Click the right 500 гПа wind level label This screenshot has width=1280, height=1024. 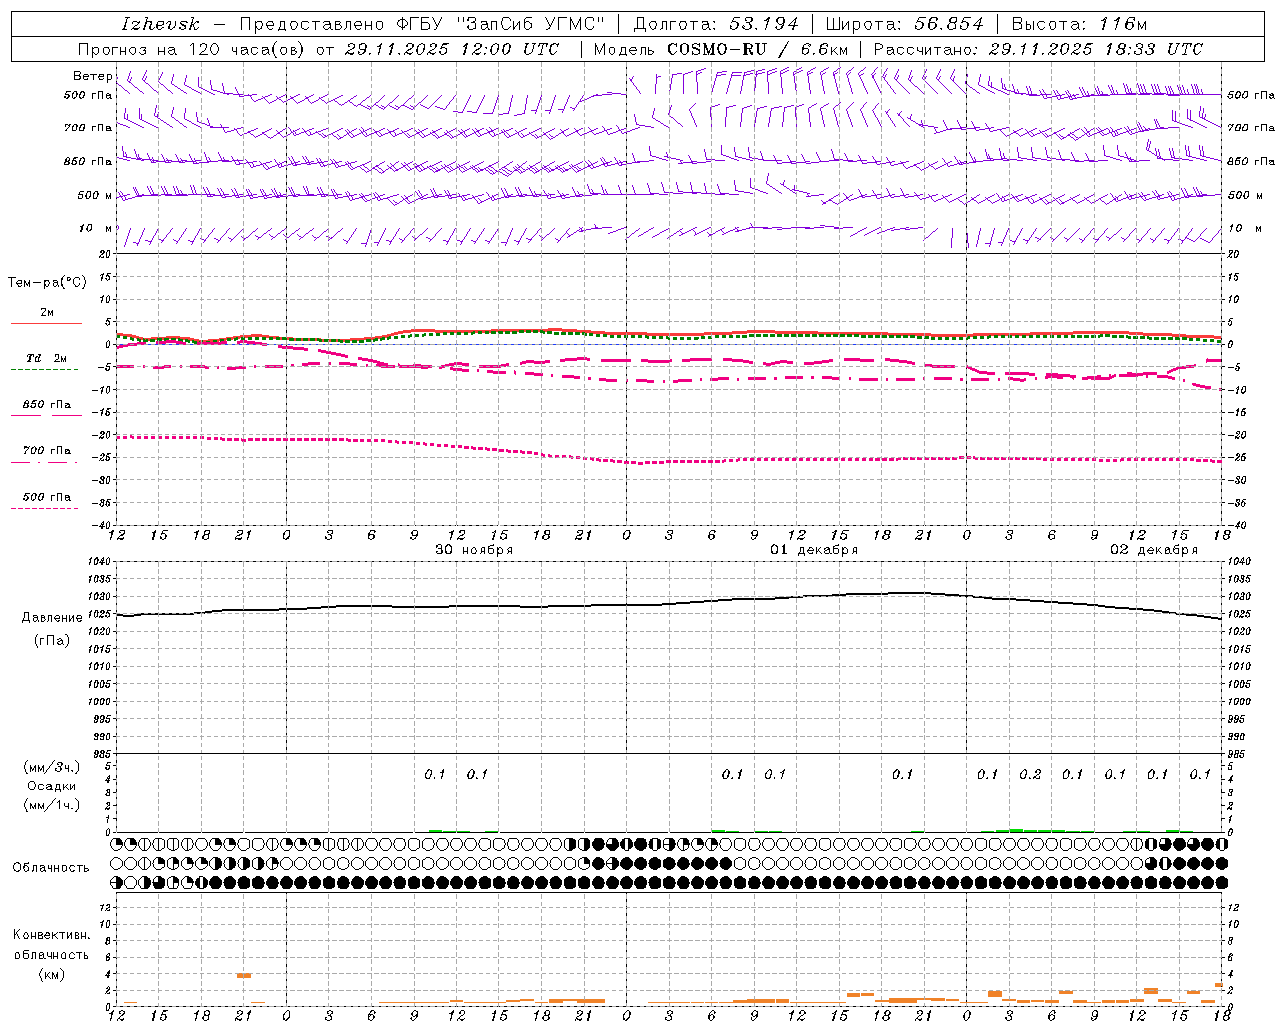pyautogui.click(x=1251, y=96)
